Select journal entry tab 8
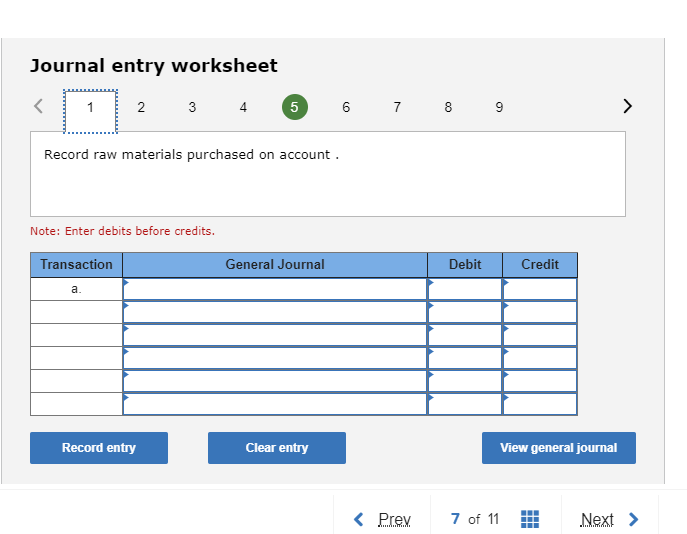 tap(448, 107)
